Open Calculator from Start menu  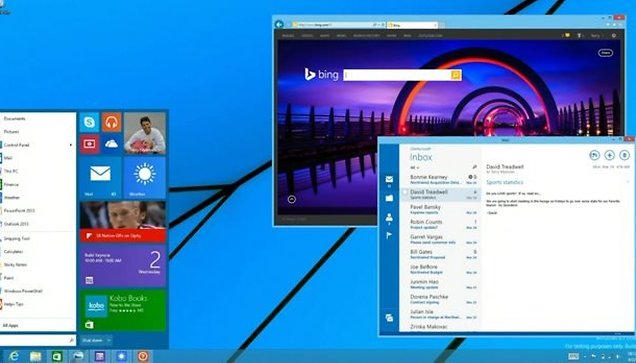coord(13,251)
